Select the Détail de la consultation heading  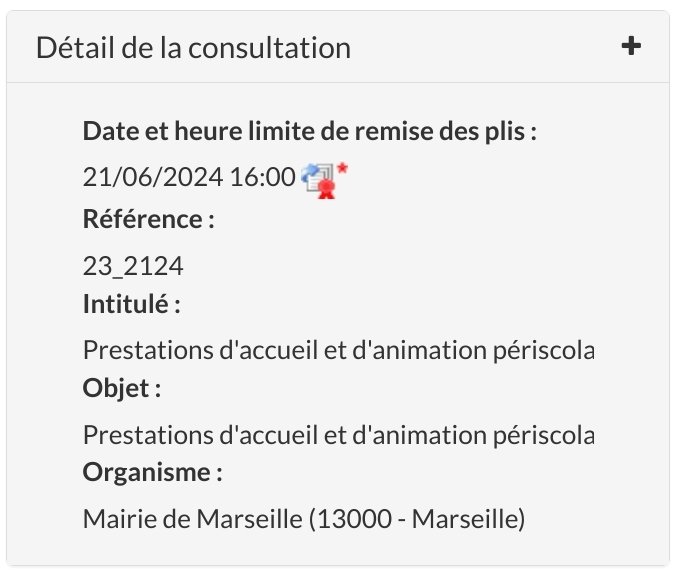[193, 47]
